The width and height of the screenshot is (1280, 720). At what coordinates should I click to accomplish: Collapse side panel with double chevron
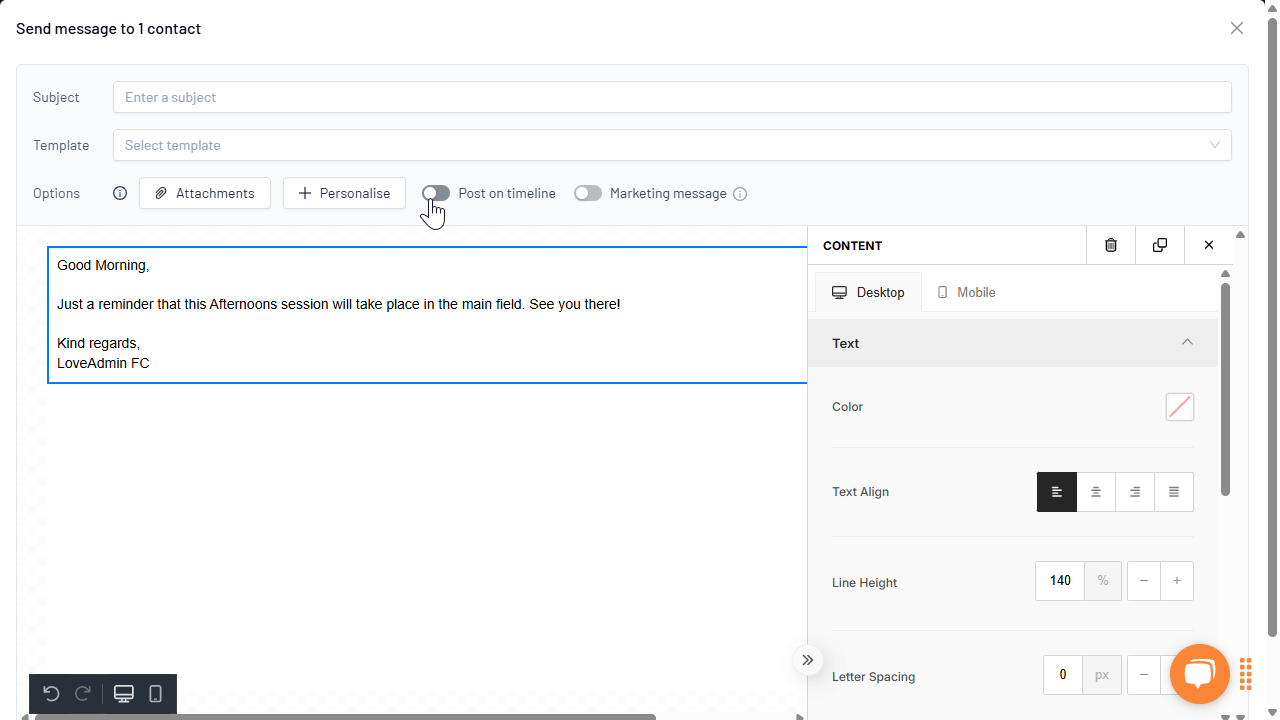coord(807,660)
